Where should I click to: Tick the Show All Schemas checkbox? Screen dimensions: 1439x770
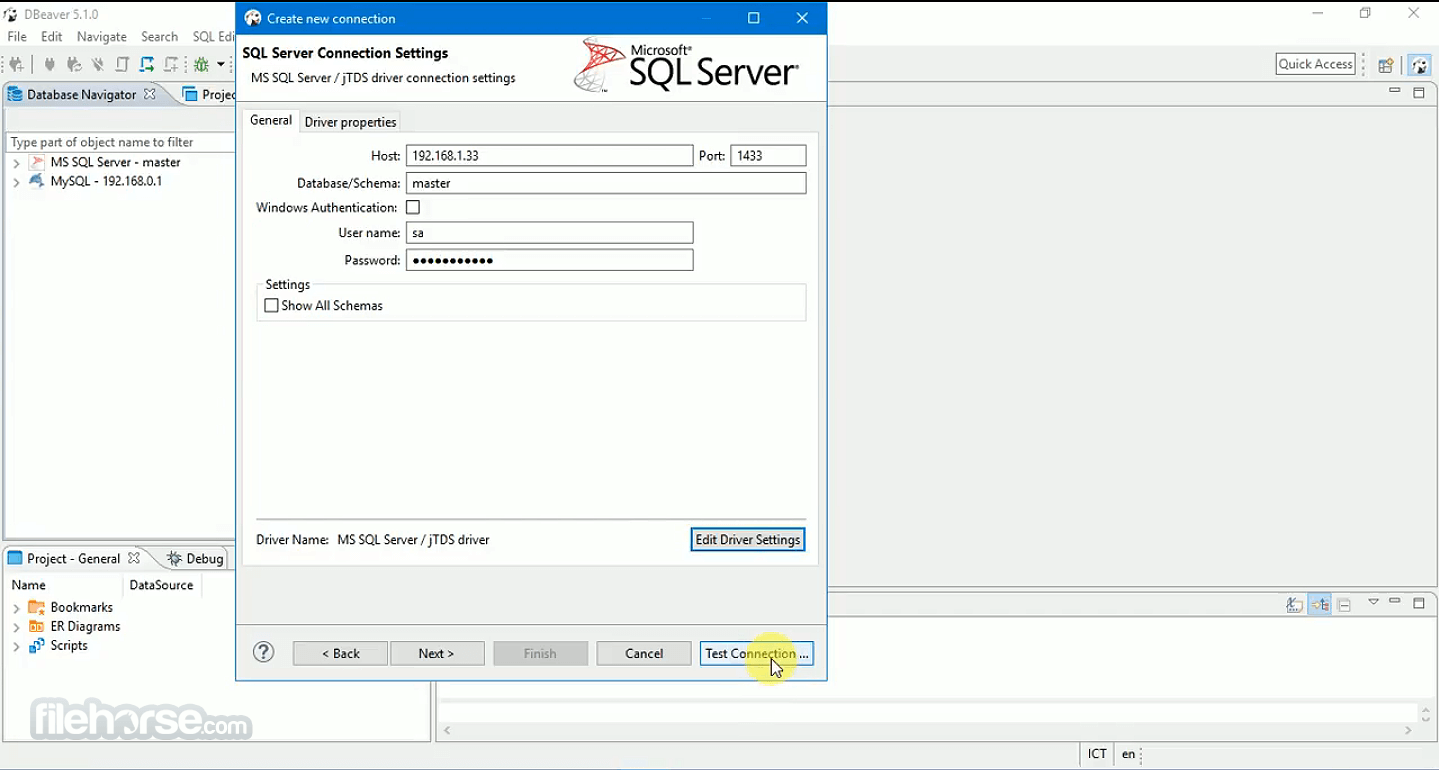(271, 306)
